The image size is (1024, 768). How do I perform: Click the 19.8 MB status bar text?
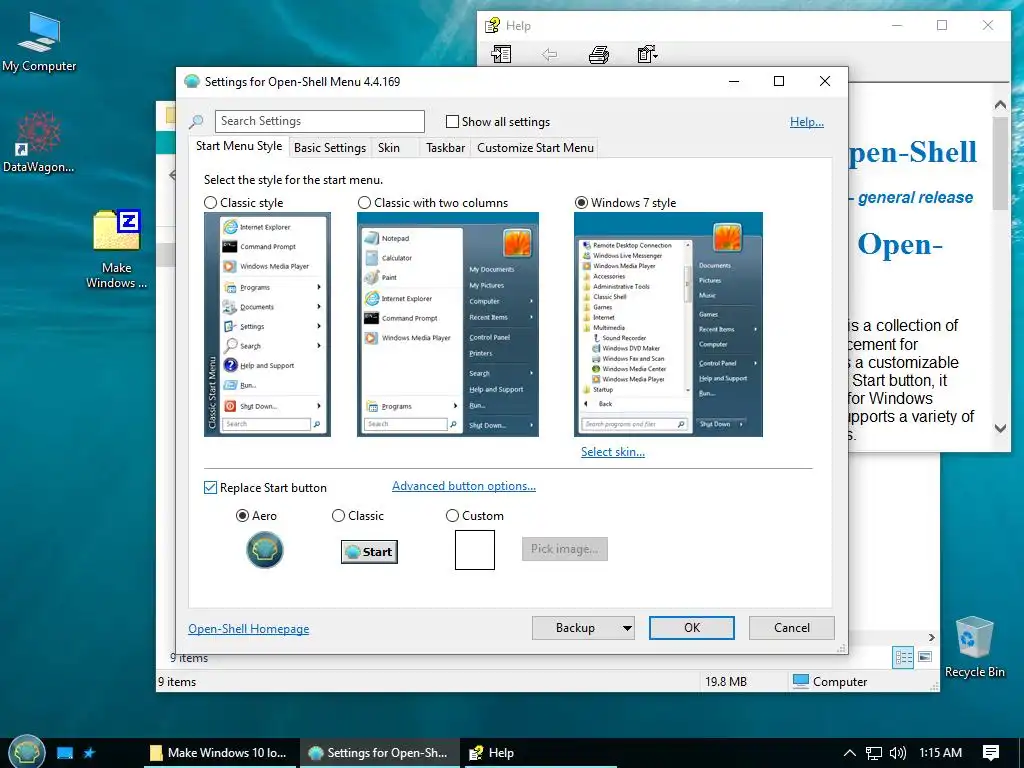726,681
